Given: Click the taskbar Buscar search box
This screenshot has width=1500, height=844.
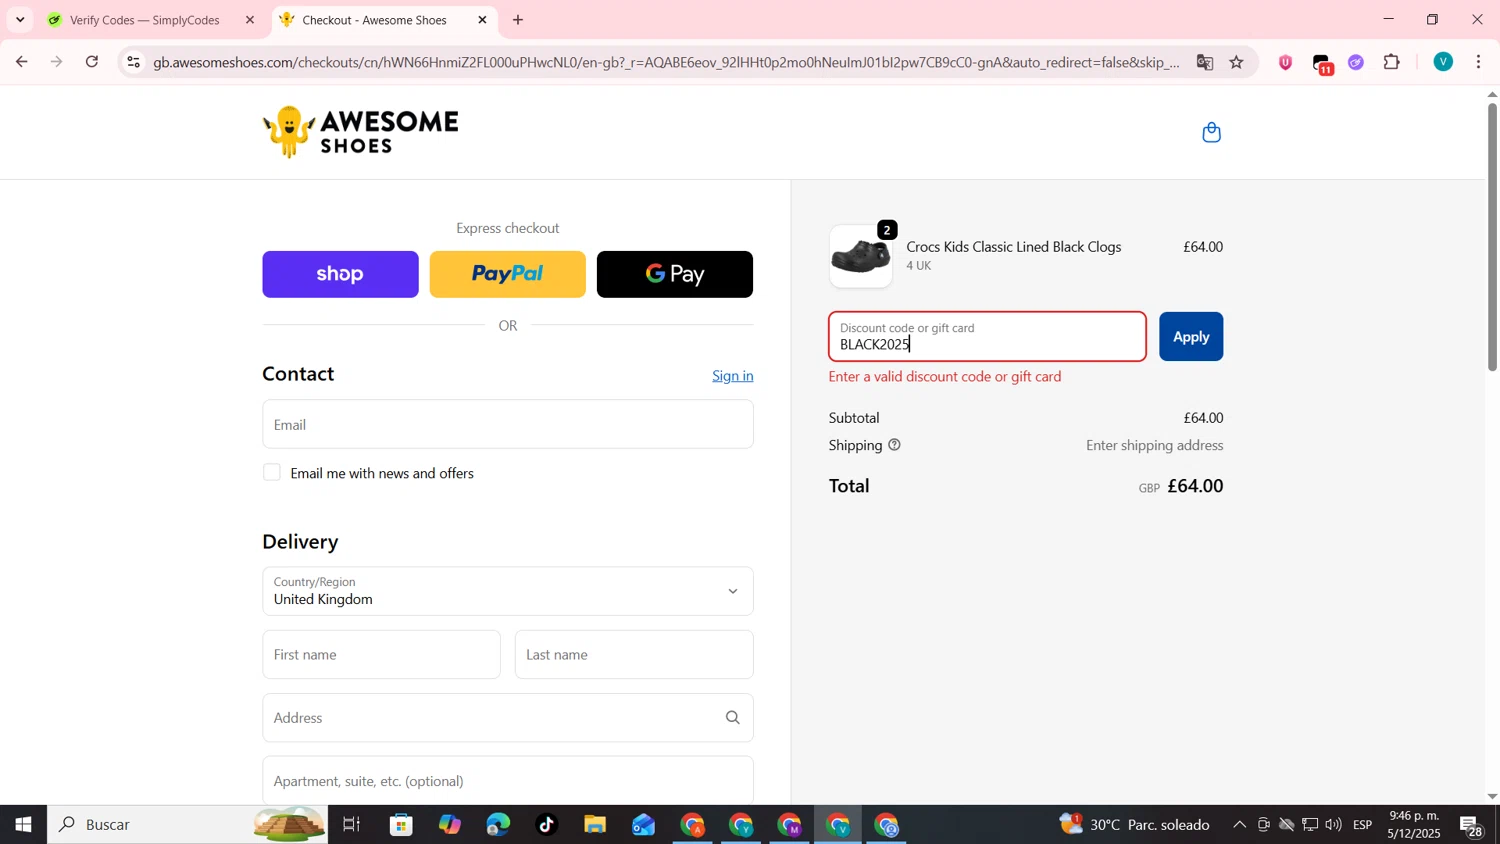Looking at the screenshot, I should [187, 825].
